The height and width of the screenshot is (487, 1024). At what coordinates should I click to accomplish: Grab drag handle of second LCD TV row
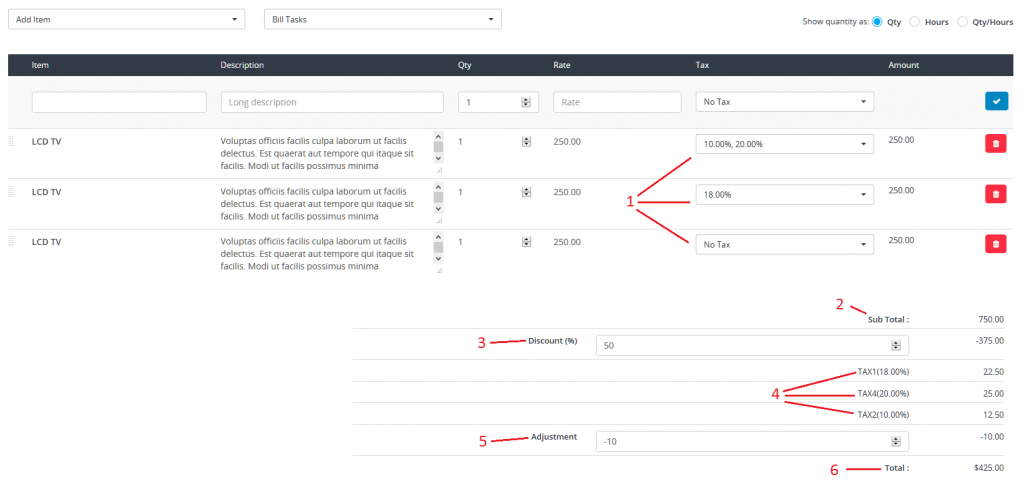(12, 192)
